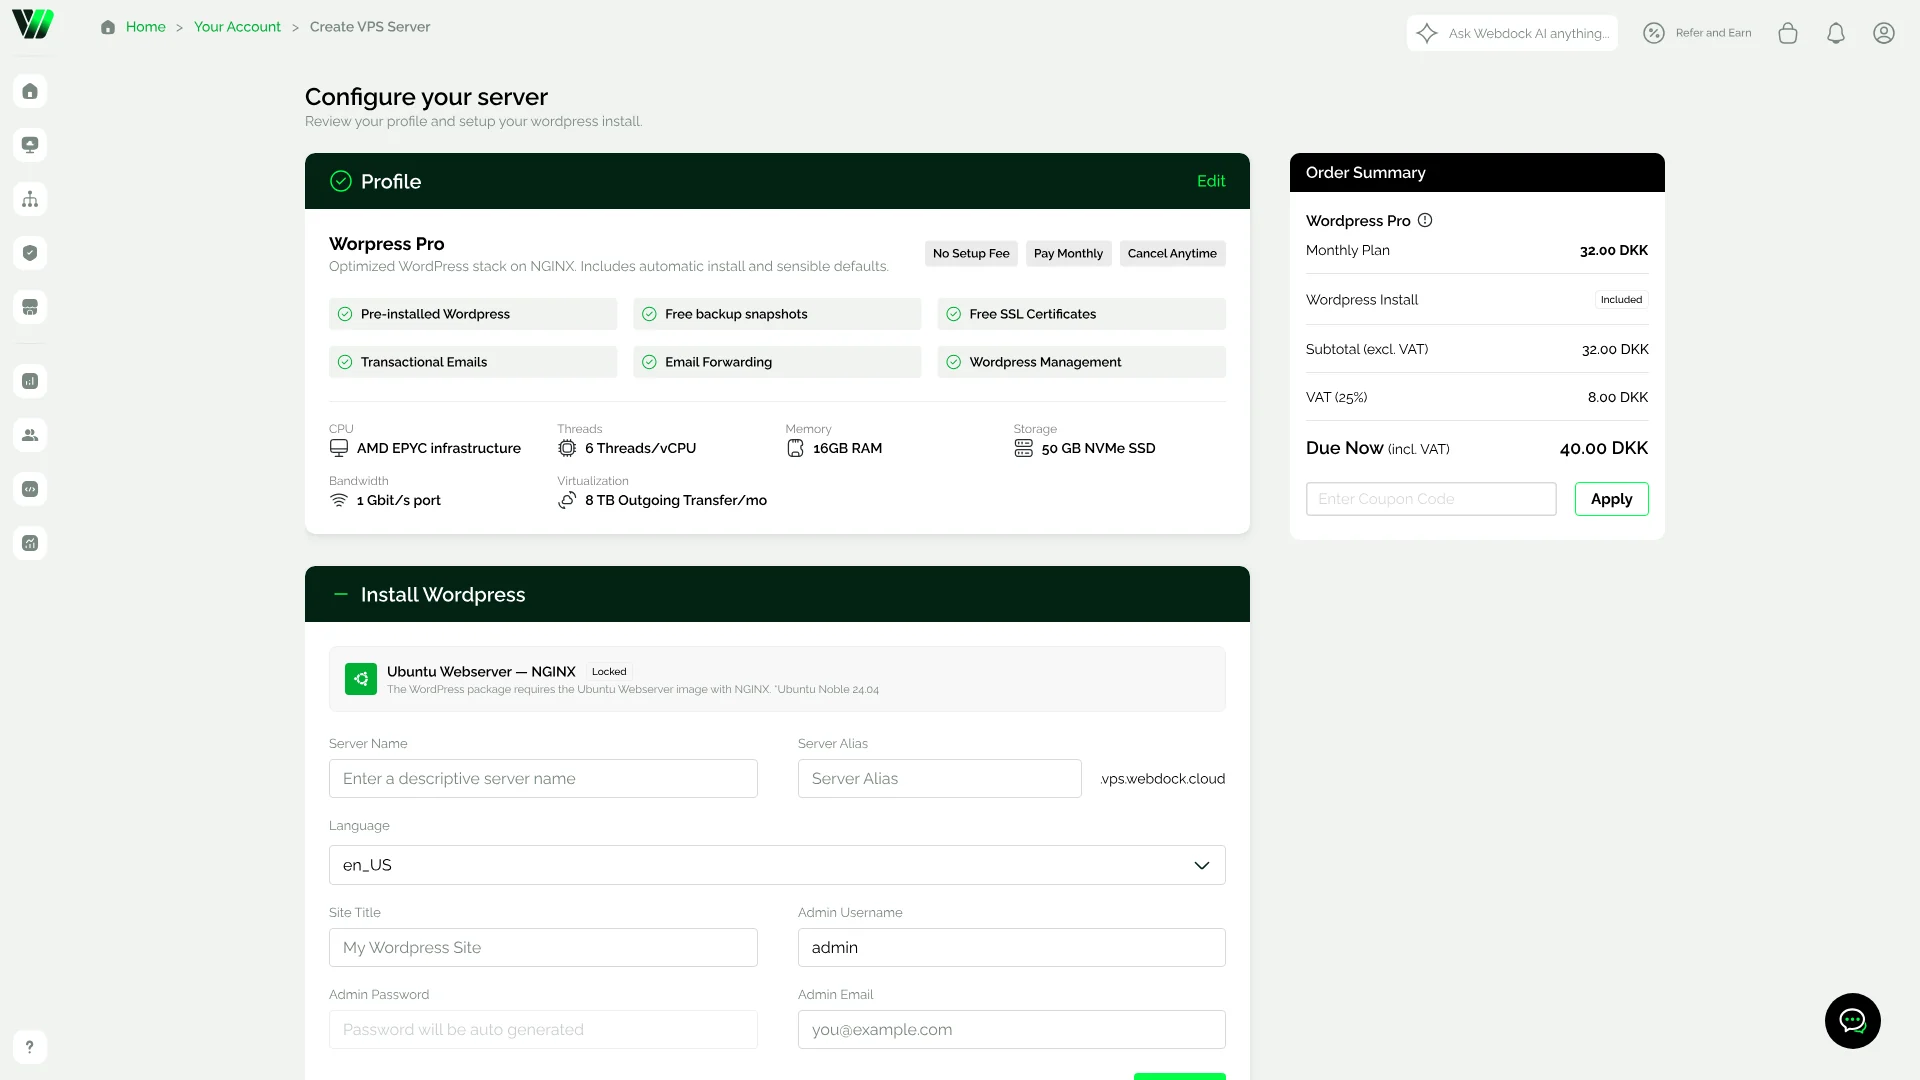Click the Locked badge
This screenshot has width=1920, height=1080.
click(609, 672)
